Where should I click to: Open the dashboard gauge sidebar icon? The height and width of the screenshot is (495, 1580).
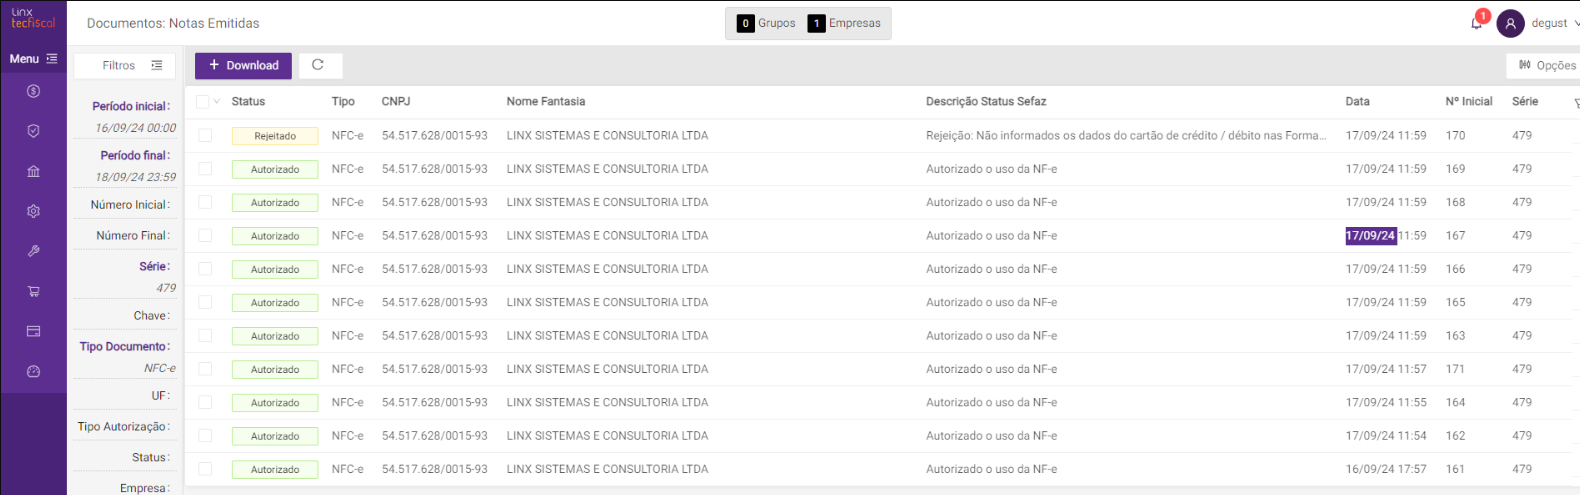[33, 371]
